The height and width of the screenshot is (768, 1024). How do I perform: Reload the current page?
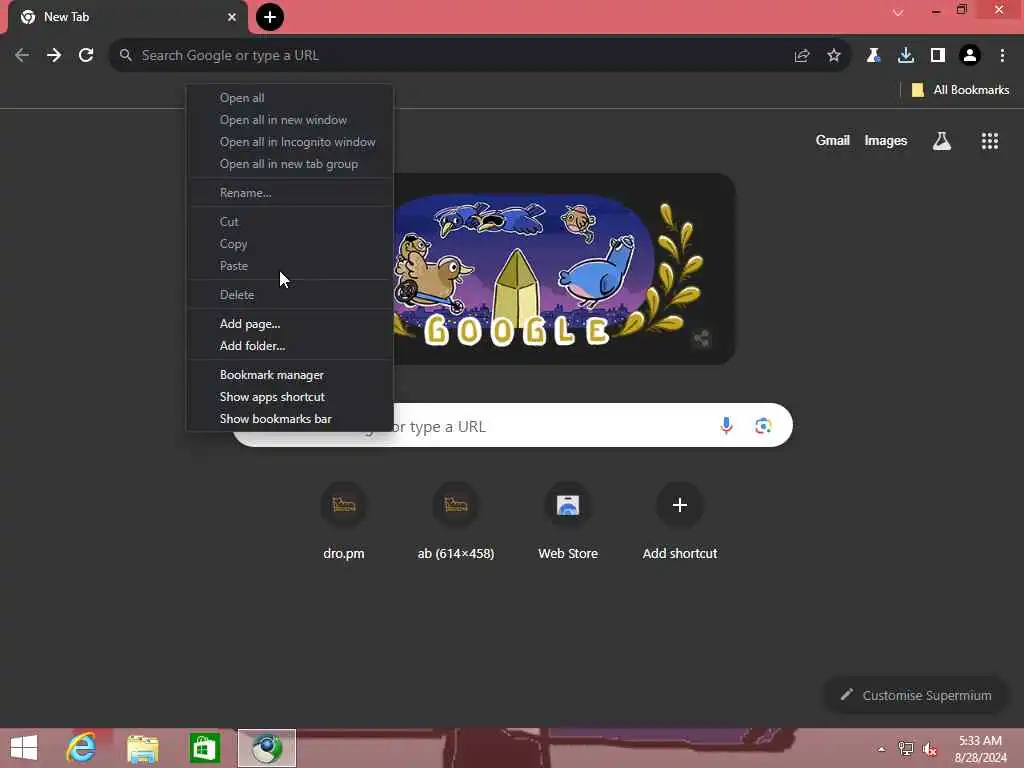click(x=86, y=56)
